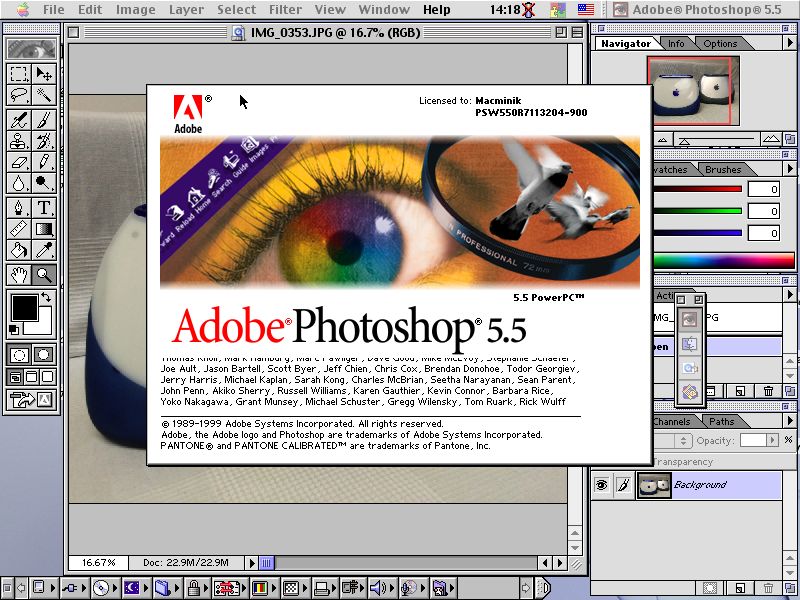Create new layer in Layers palette
The image size is (800, 600).
(x=740, y=588)
